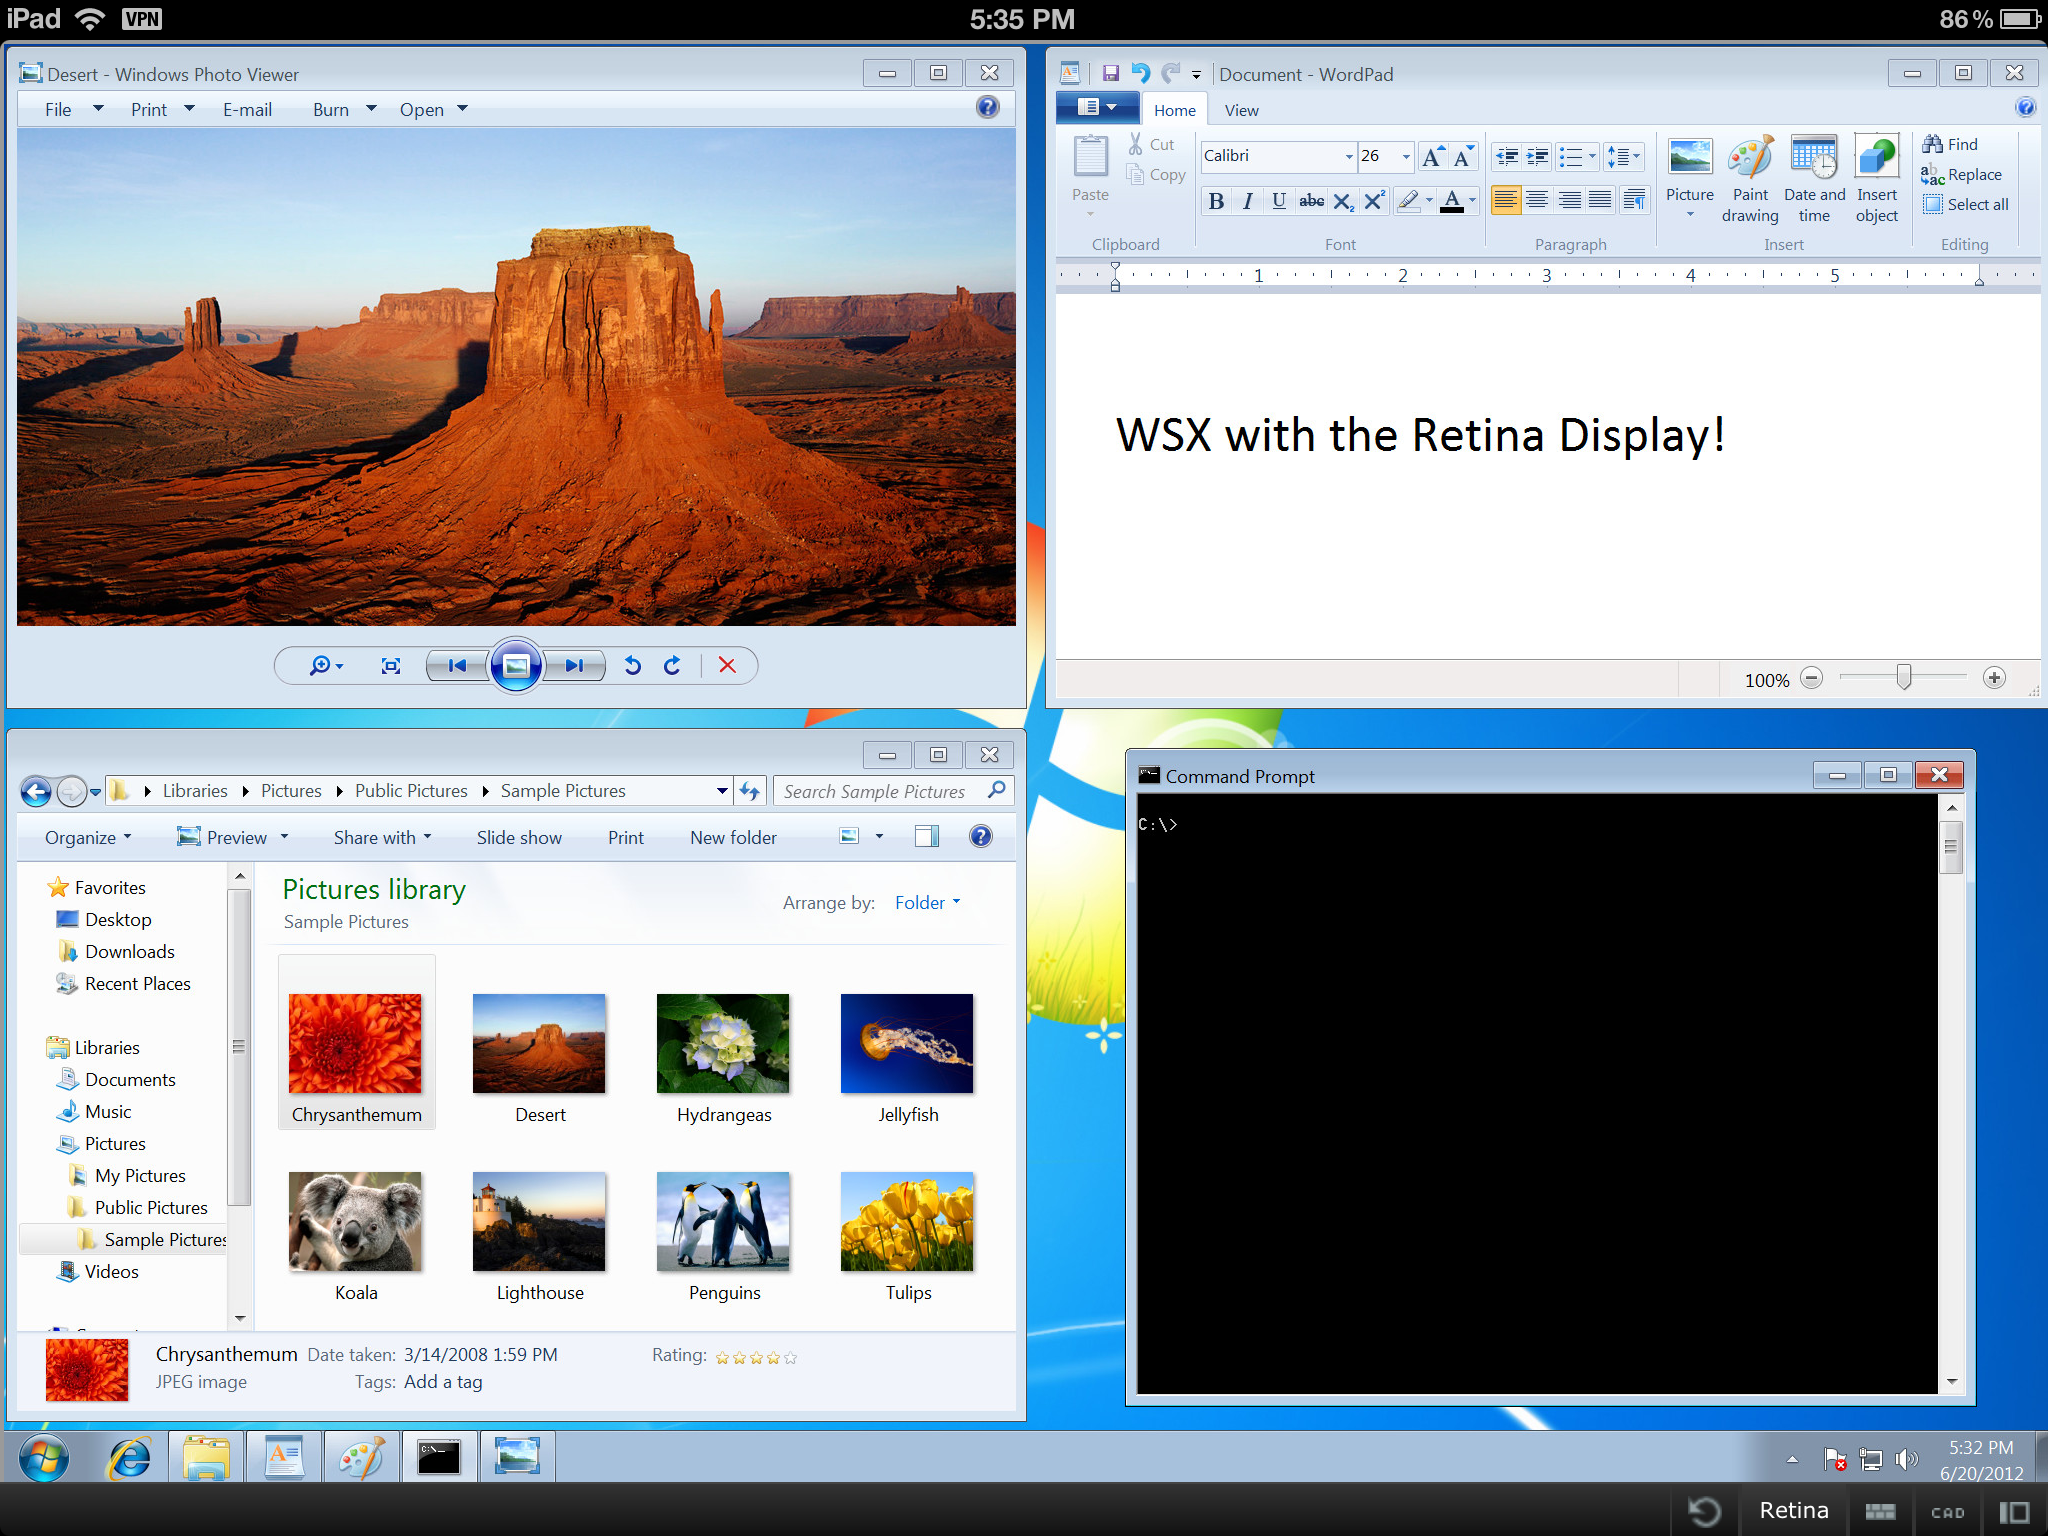The image size is (2048, 1536).
Task: Click Undo in WordPad quick access toolbar
Action: coord(1141,73)
